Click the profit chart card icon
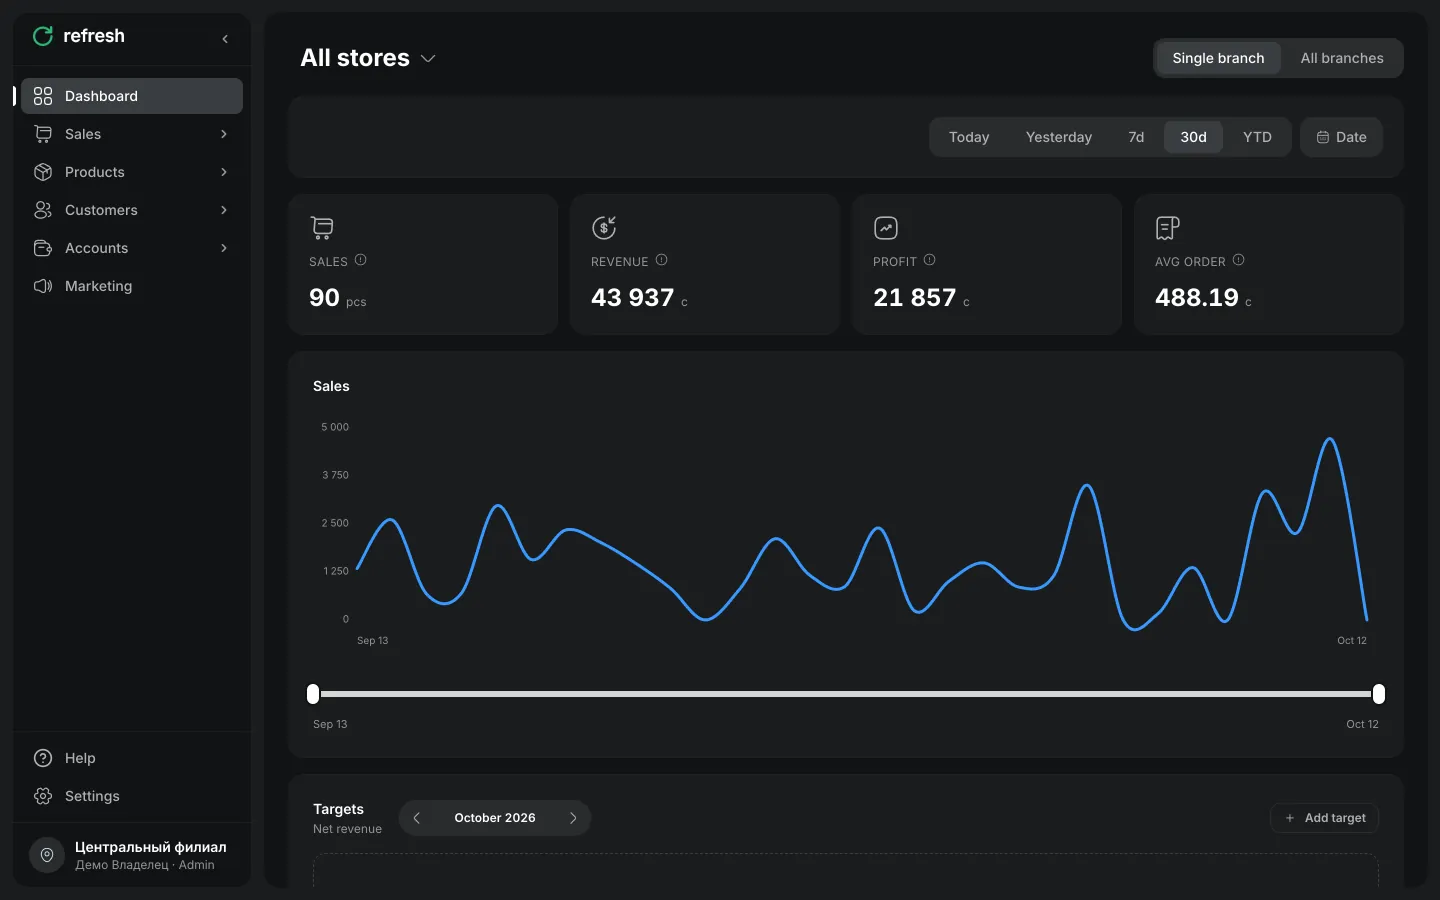Viewport: 1440px width, 900px height. [x=886, y=228]
